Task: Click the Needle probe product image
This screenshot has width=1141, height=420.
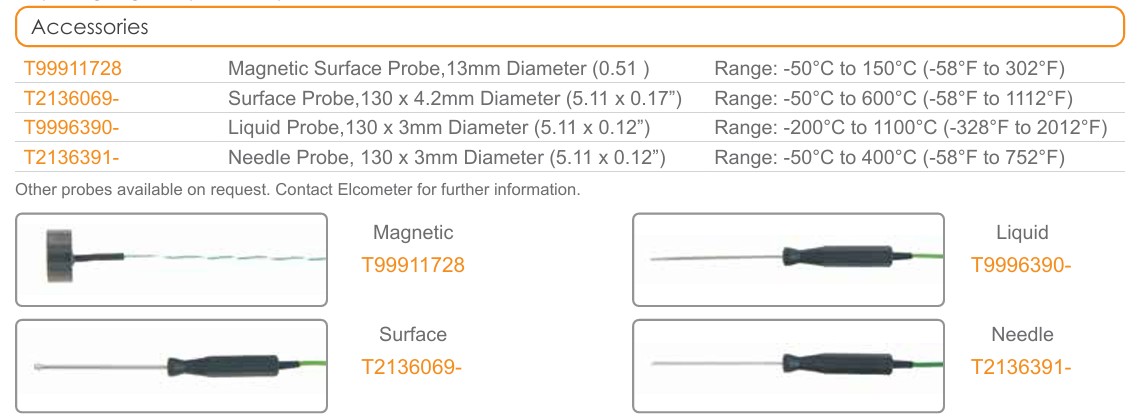Action: [788, 365]
